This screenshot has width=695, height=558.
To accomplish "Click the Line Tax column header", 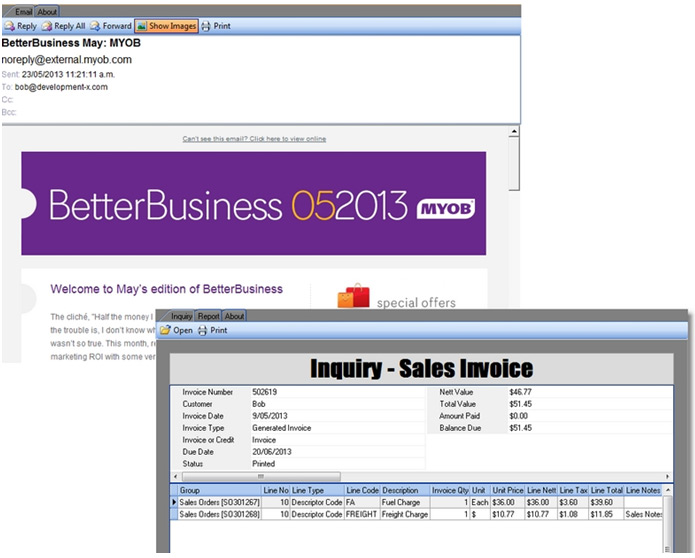I will pos(574,490).
